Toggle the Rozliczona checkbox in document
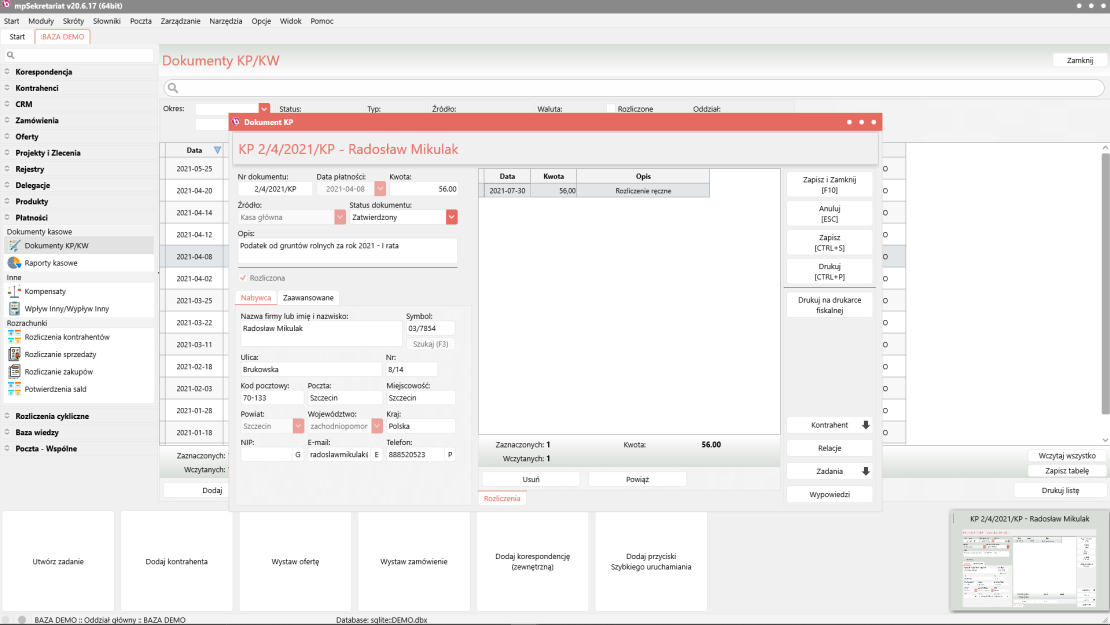The height and width of the screenshot is (625, 1110). [x=243, y=278]
